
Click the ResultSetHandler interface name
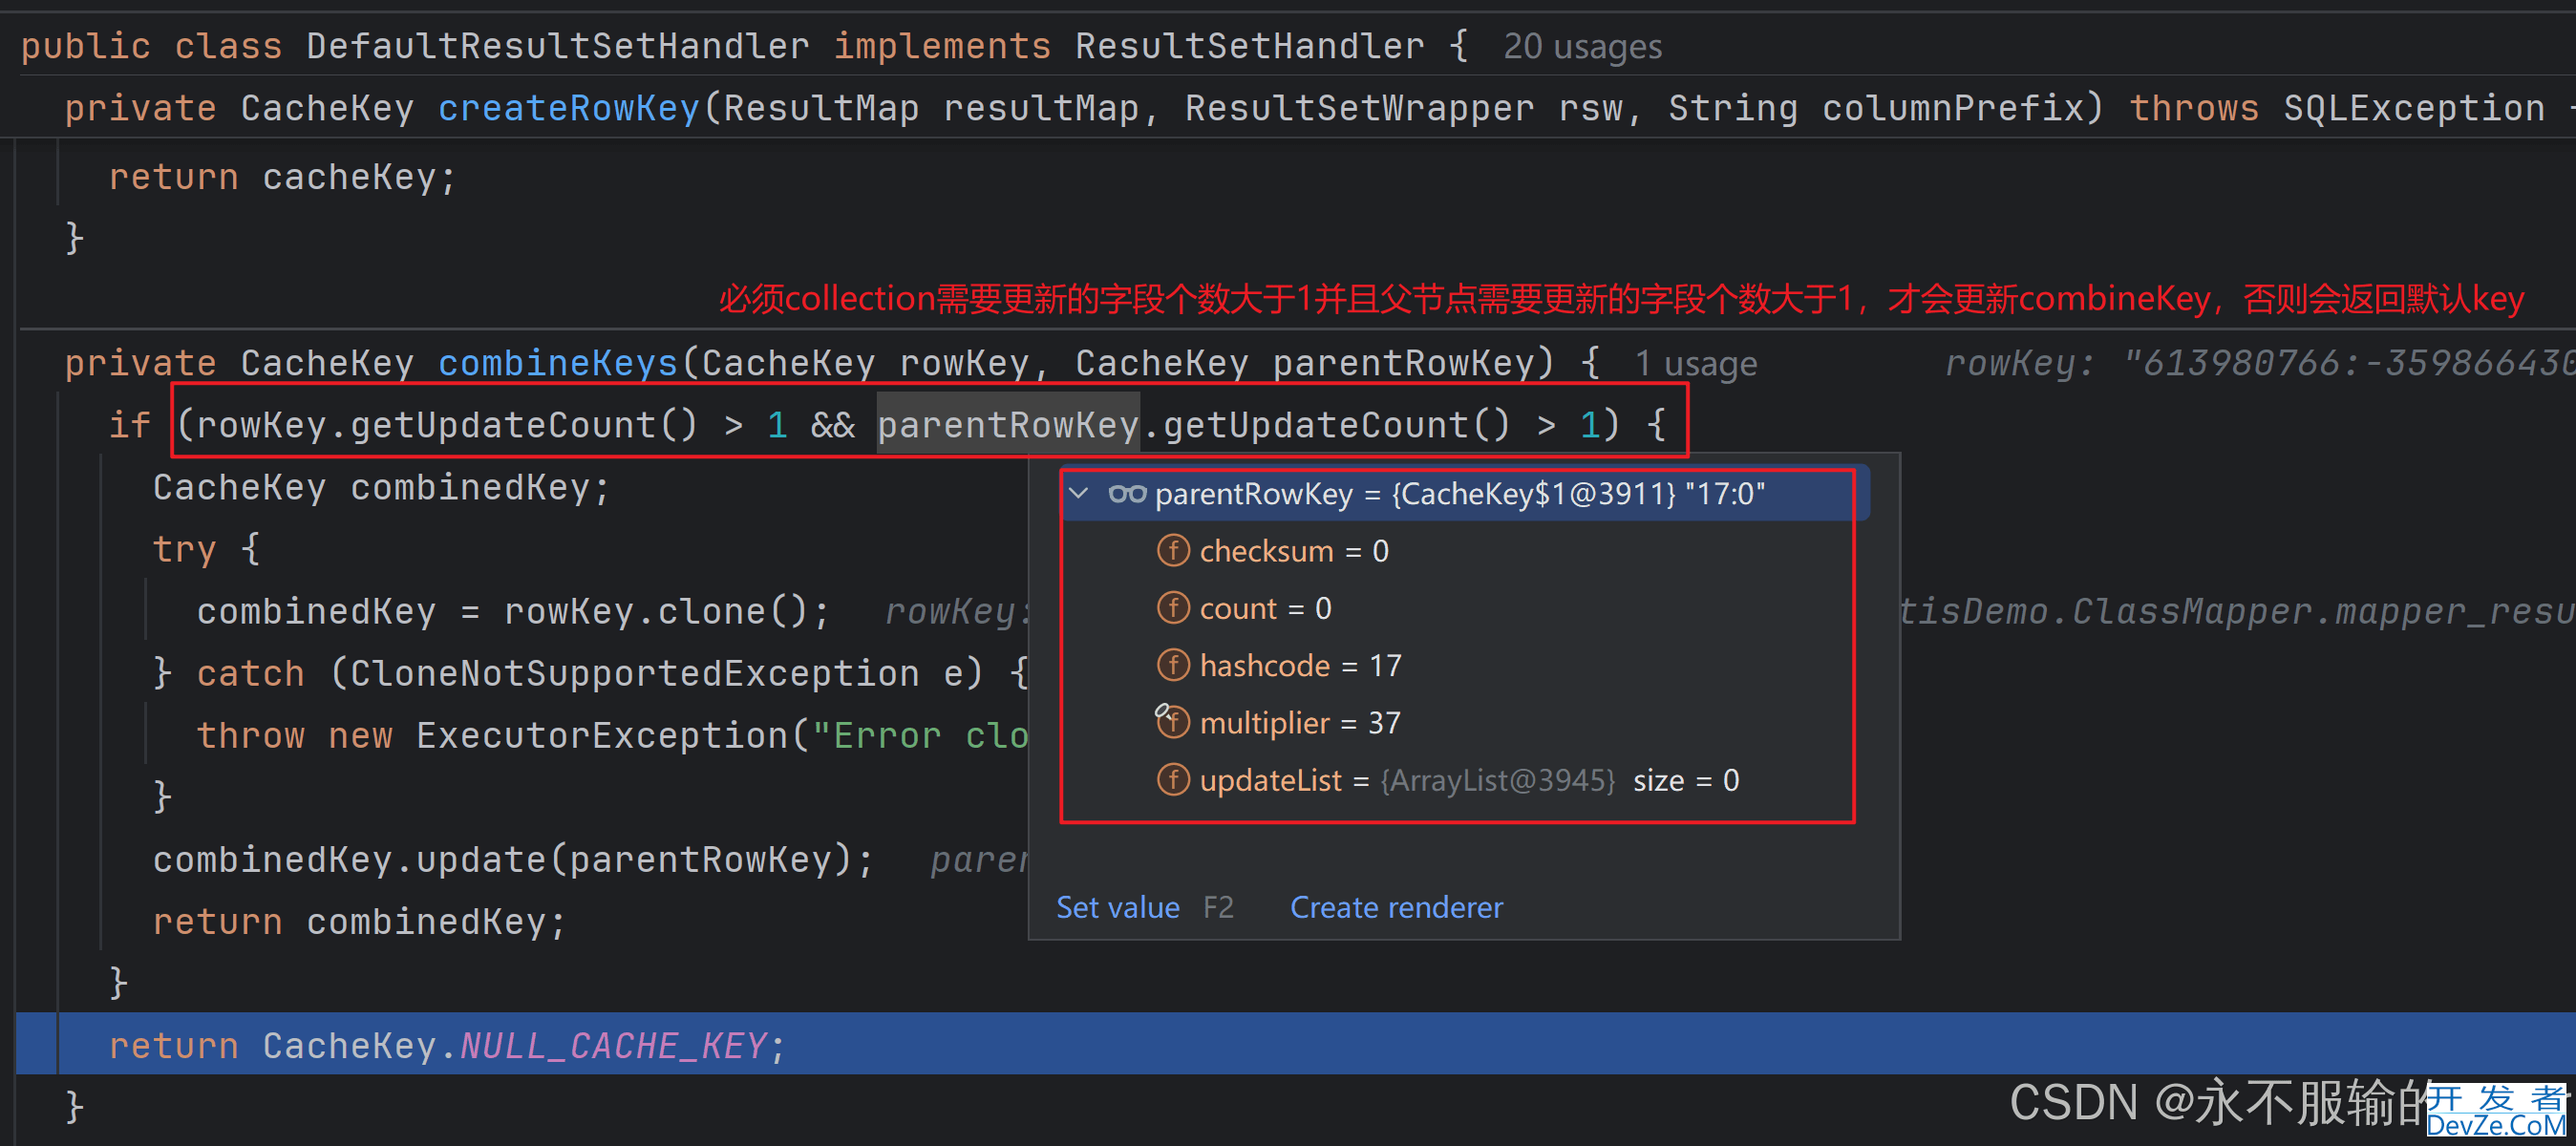pyautogui.click(x=1249, y=46)
